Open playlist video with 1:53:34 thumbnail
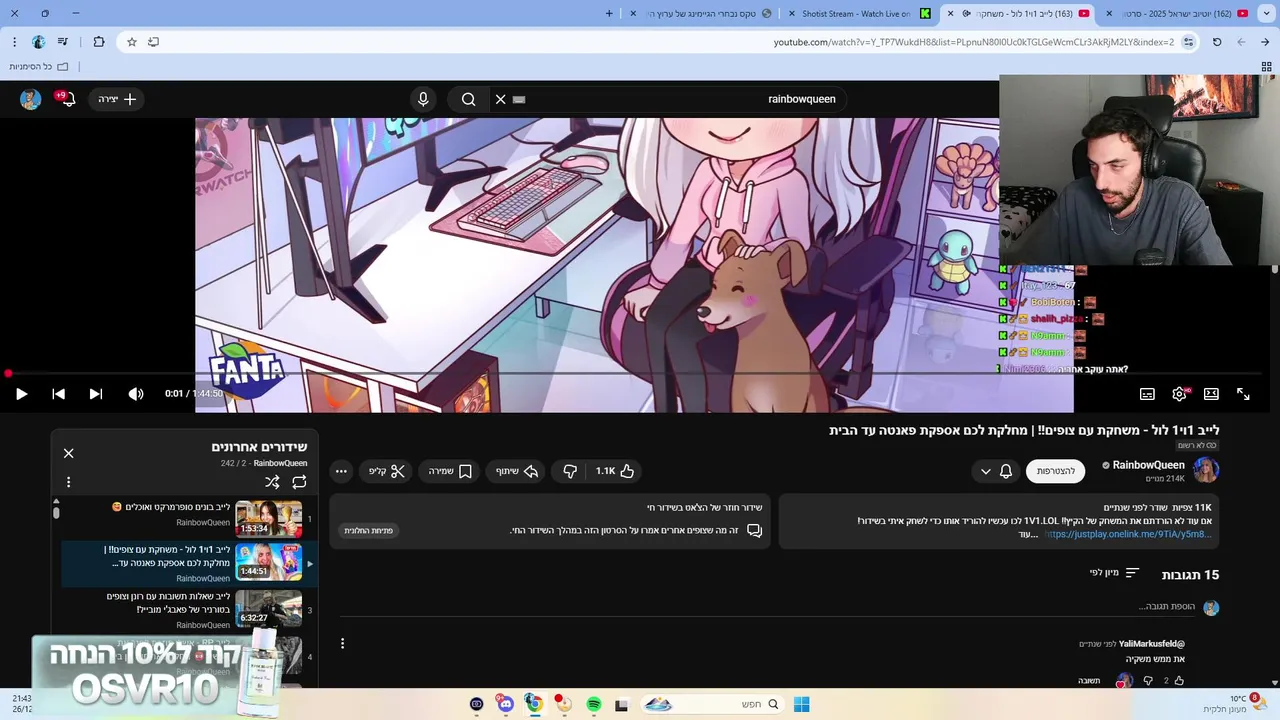 (x=268, y=519)
